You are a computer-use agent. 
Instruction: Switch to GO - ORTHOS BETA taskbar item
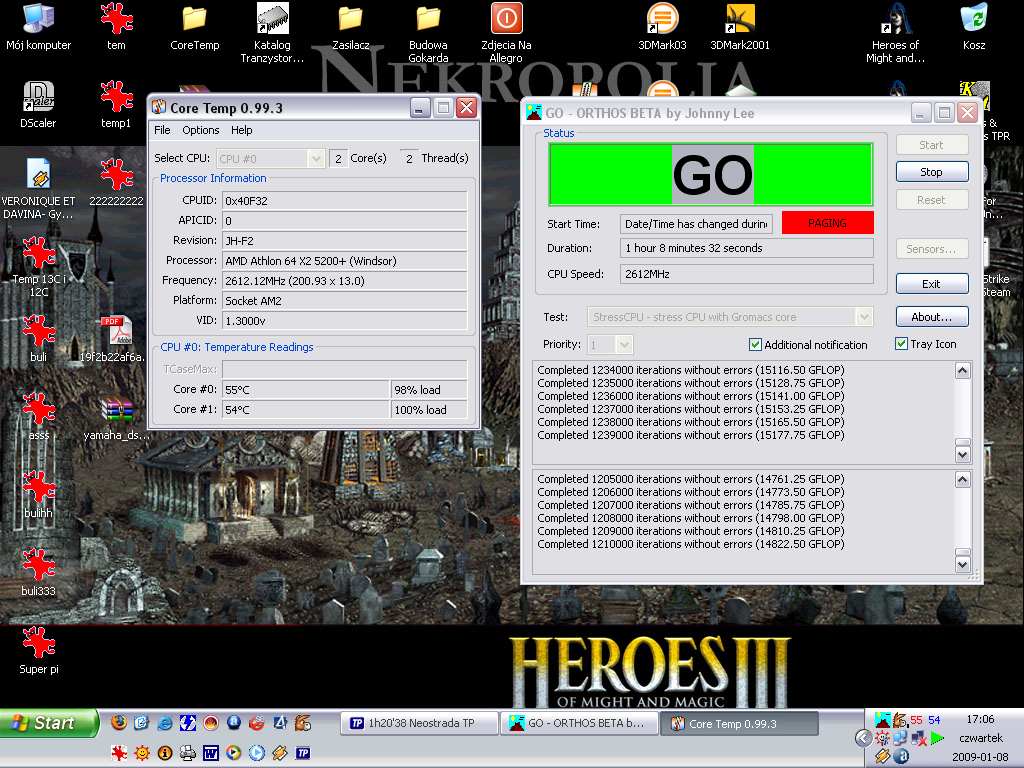(579, 723)
